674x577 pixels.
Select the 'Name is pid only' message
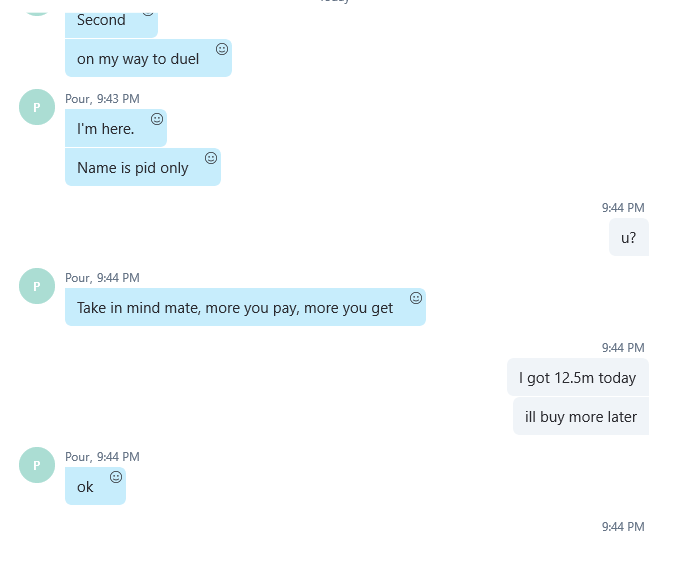[x=143, y=167]
